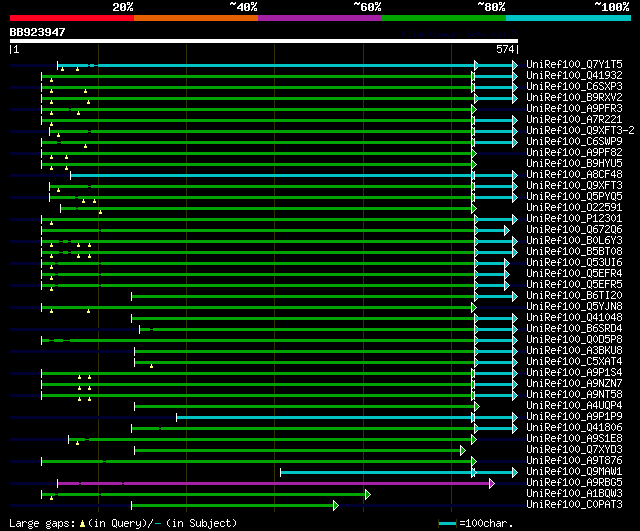This screenshot has width=640, height=531.
Task: Click UniRef100_A9T876 hit name
Action: coord(574,461)
